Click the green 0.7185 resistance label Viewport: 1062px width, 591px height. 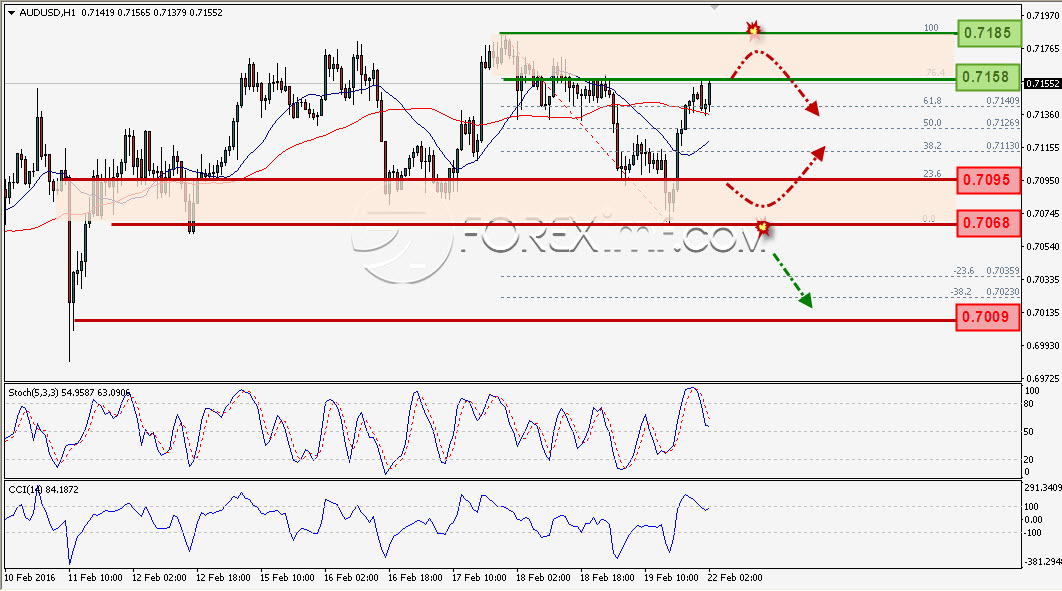[988, 32]
